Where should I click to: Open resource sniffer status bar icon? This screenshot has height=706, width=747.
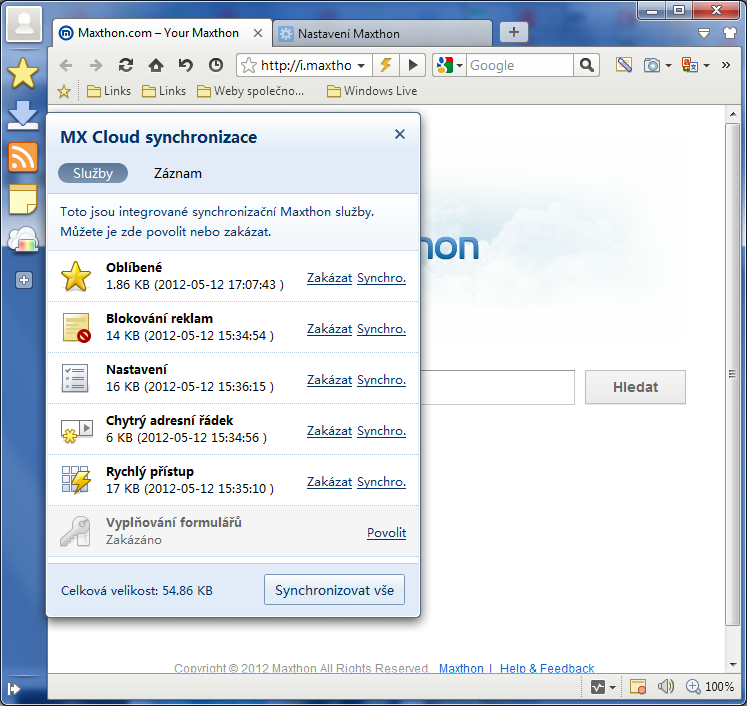tap(598, 687)
